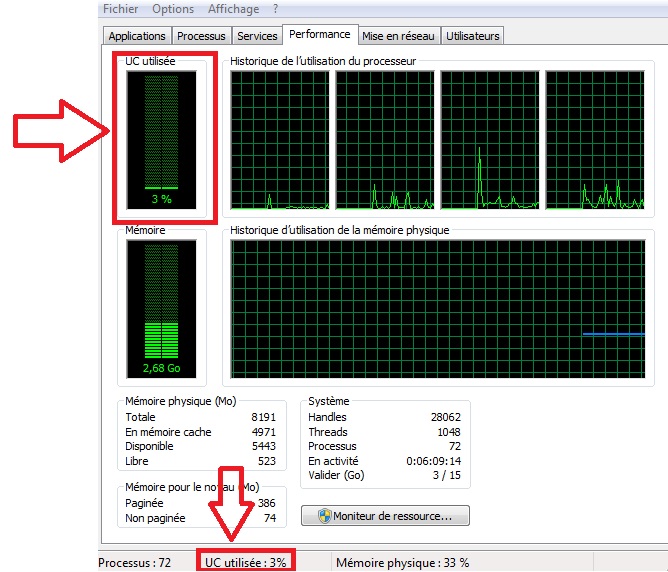This screenshot has width=668, height=572.
Task: Click the Moniteur de ressource button
Action: pyautogui.click(x=385, y=516)
